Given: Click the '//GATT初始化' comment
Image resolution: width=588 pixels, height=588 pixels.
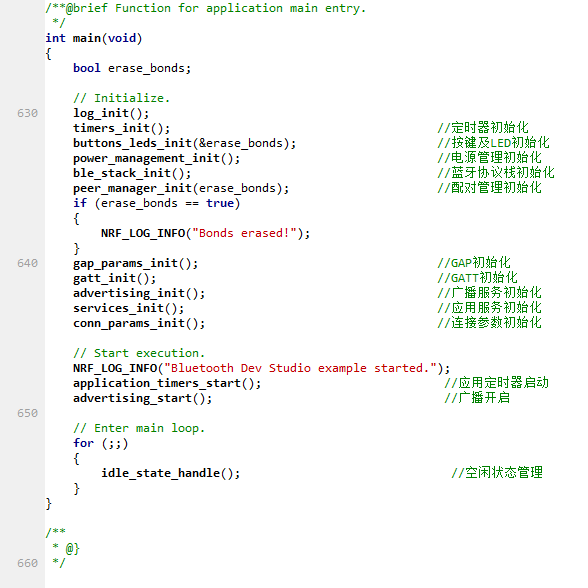Looking at the screenshot, I should [x=477, y=278].
